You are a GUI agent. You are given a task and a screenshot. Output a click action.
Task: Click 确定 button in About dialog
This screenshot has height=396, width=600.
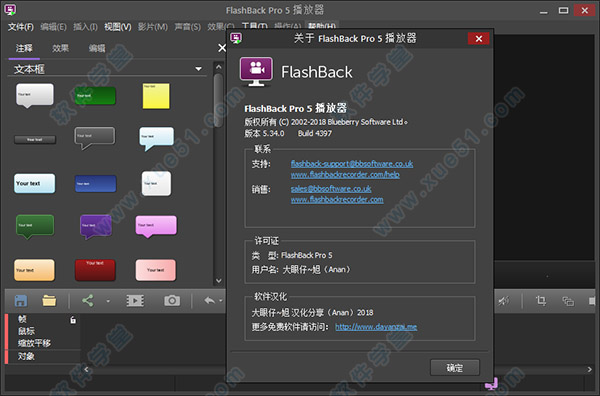click(455, 368)
